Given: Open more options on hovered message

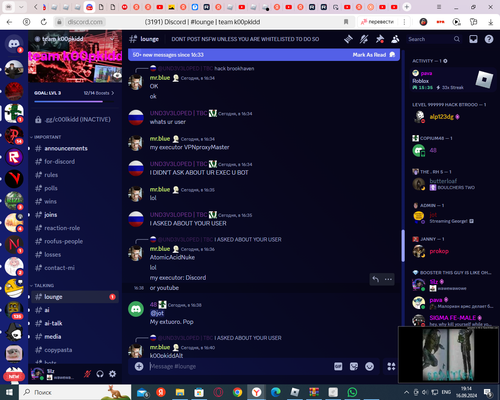Looking at the screenshot, I should [388, 279].
